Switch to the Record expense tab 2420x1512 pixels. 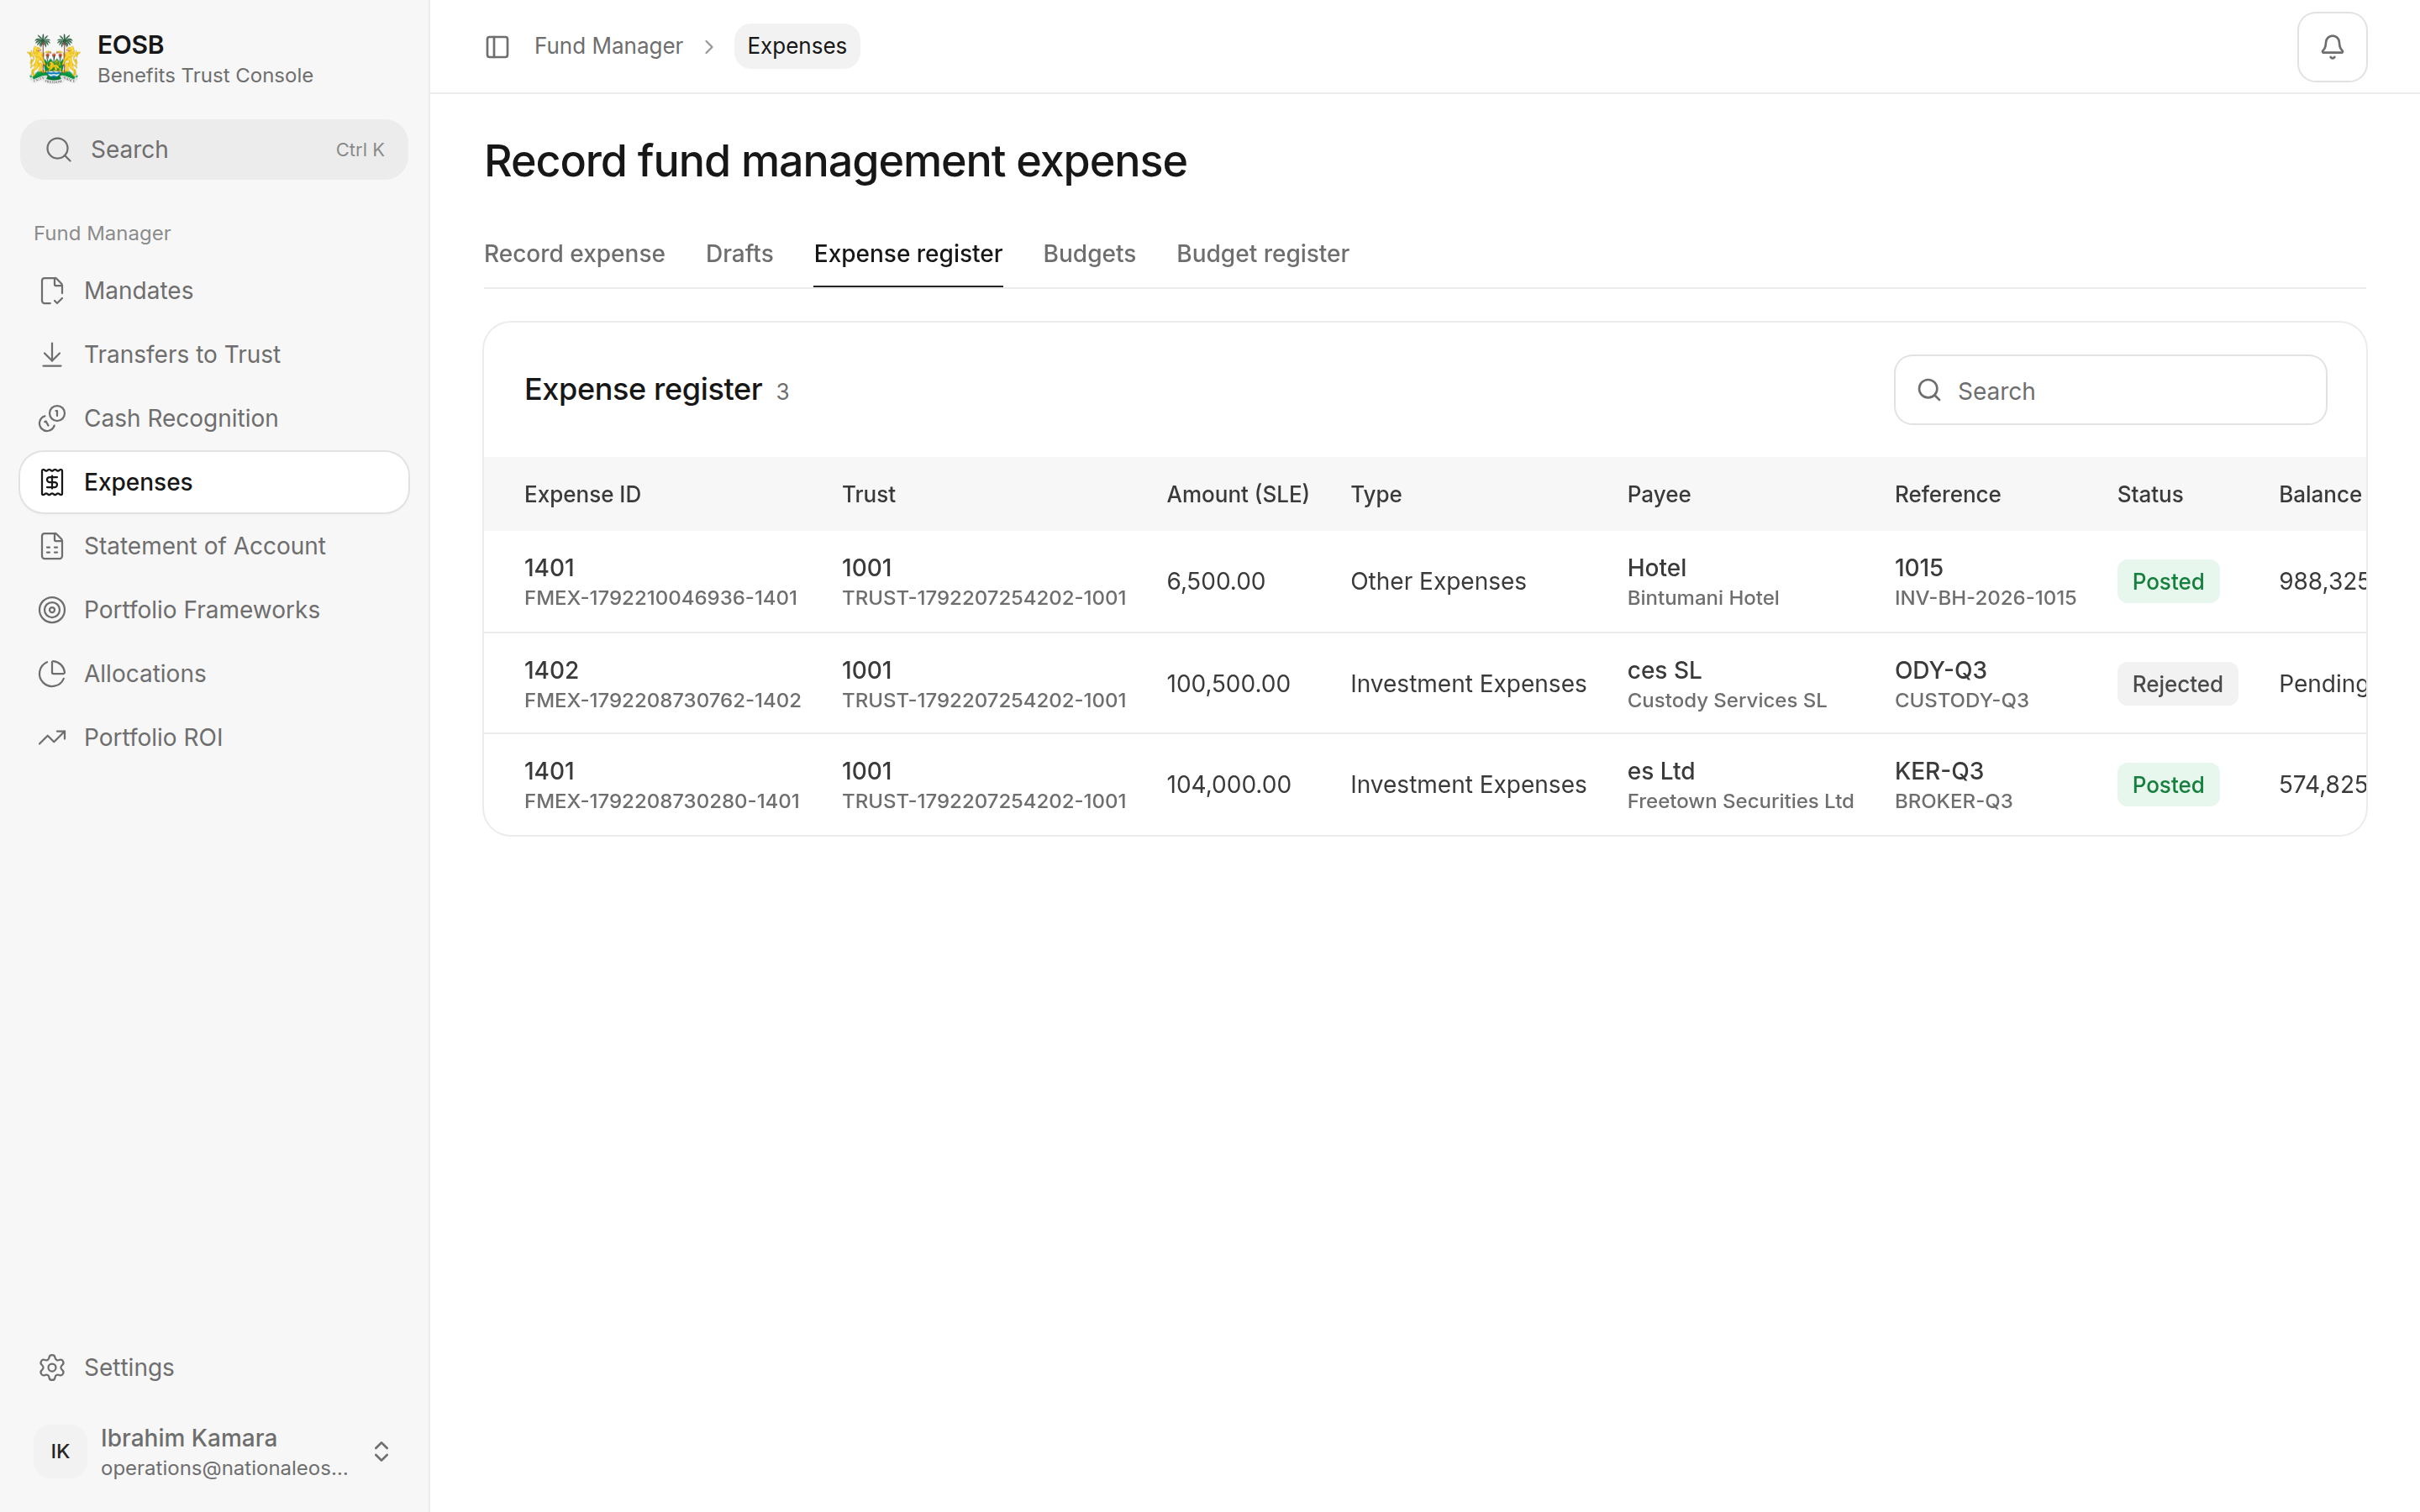pos(574,254)
